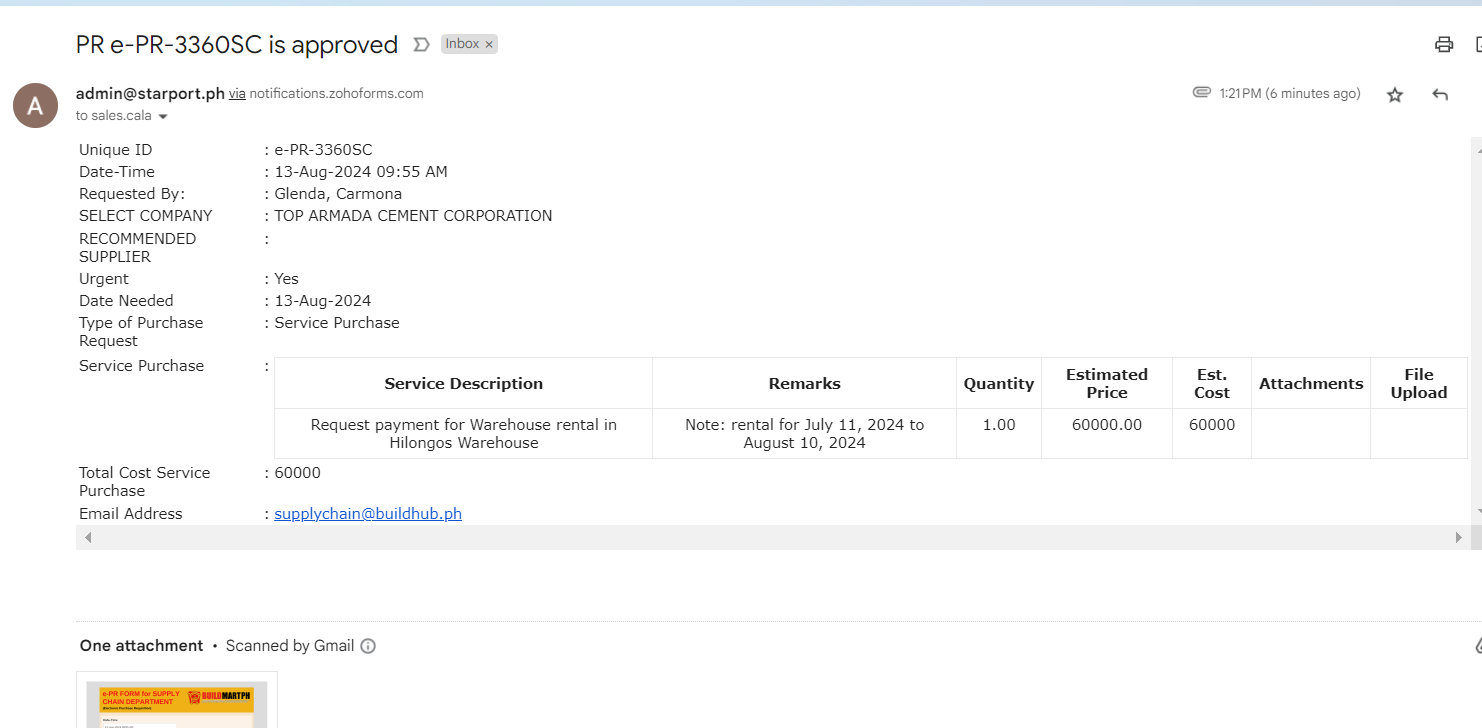Toggle the importance marker beside the subject
This screenshot has width=1482, height=728.
click(x=421, y=45)
